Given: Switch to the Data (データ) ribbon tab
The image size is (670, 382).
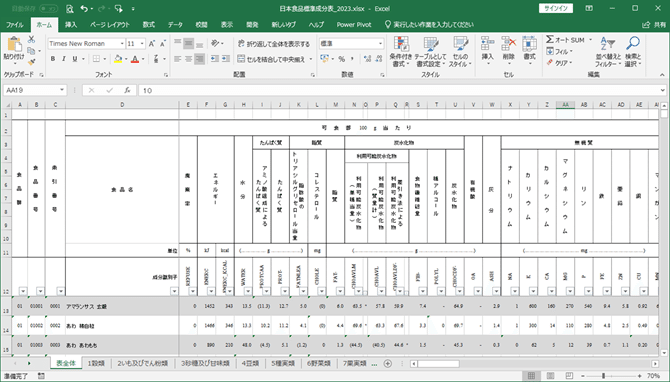Looking at the screenshot, I should [x=175, y=25].
